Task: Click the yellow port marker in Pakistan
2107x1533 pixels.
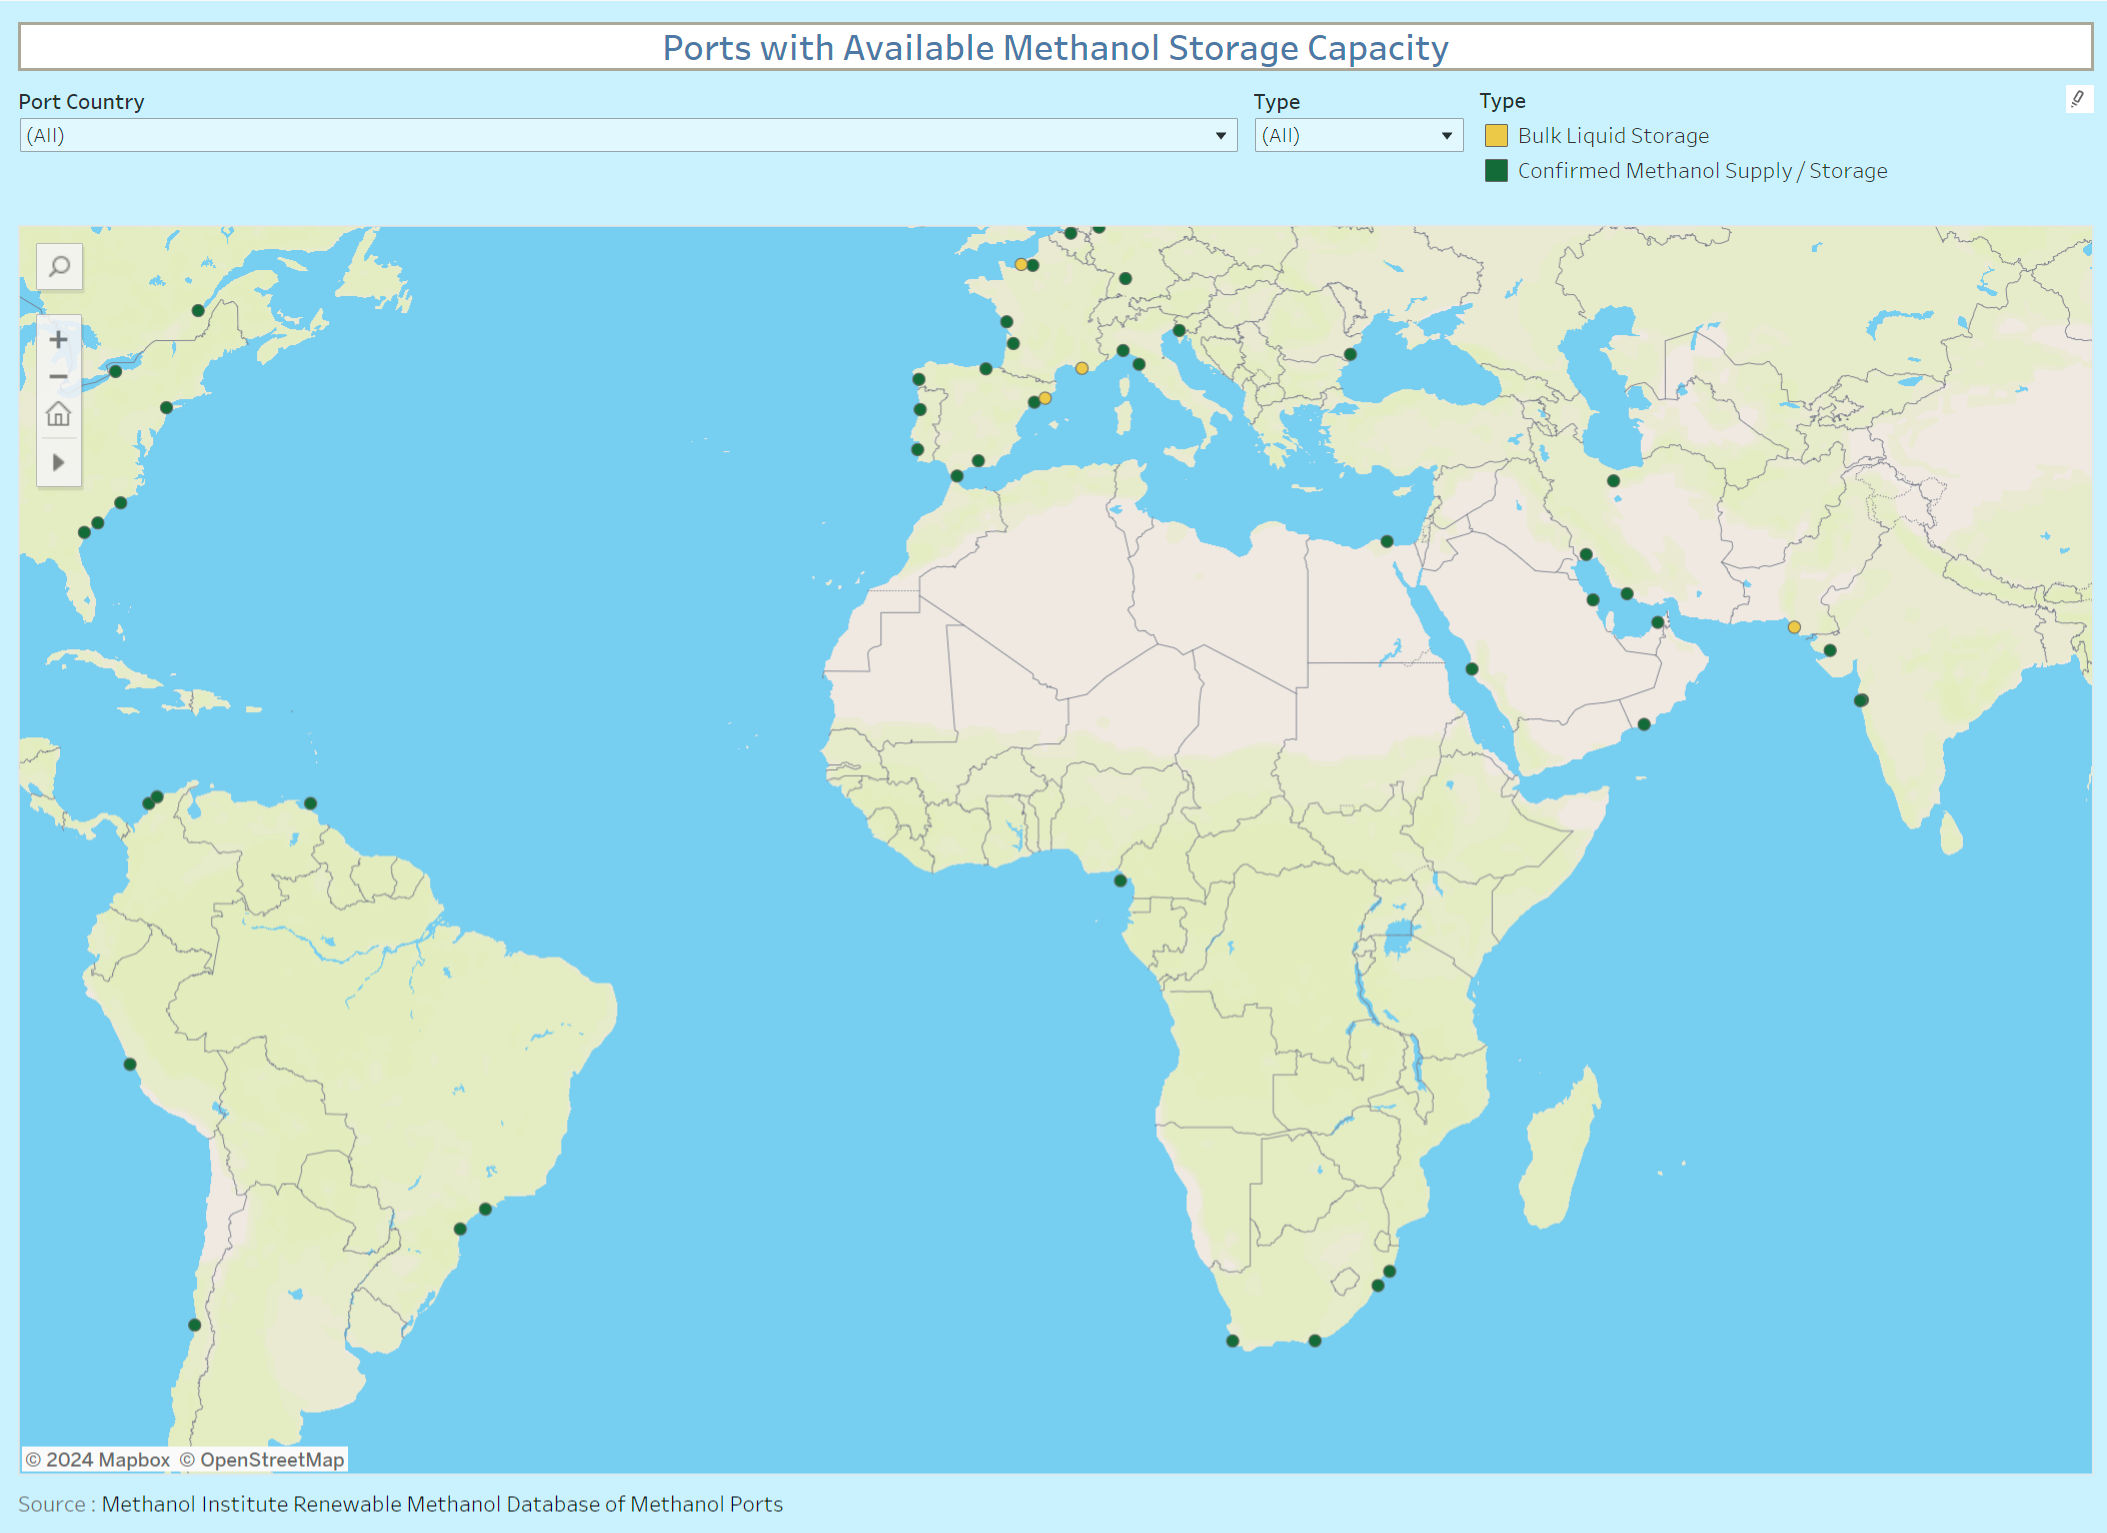Action: (1794, 628)
